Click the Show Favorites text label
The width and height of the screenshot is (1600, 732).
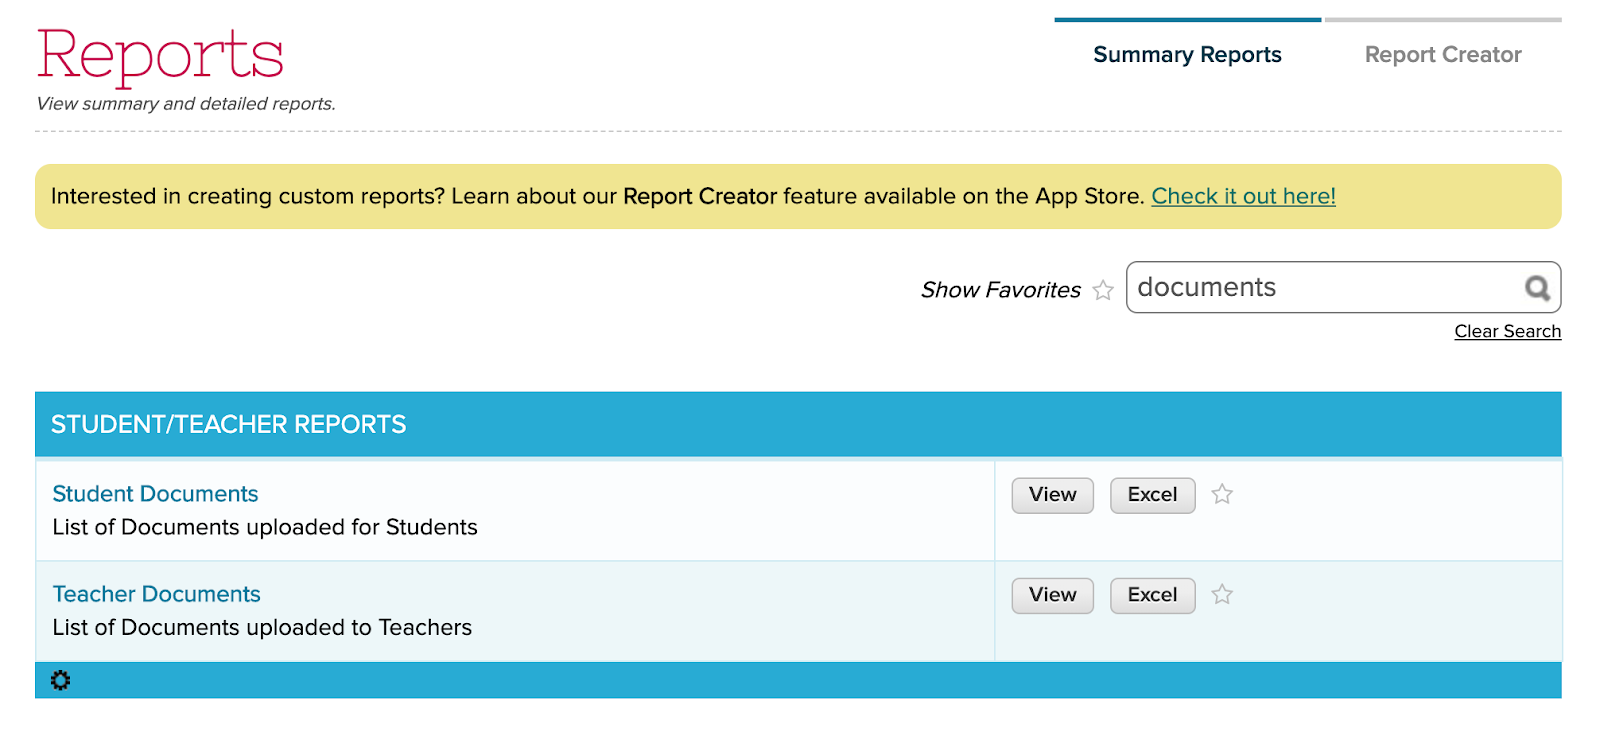coord(1000,290)
